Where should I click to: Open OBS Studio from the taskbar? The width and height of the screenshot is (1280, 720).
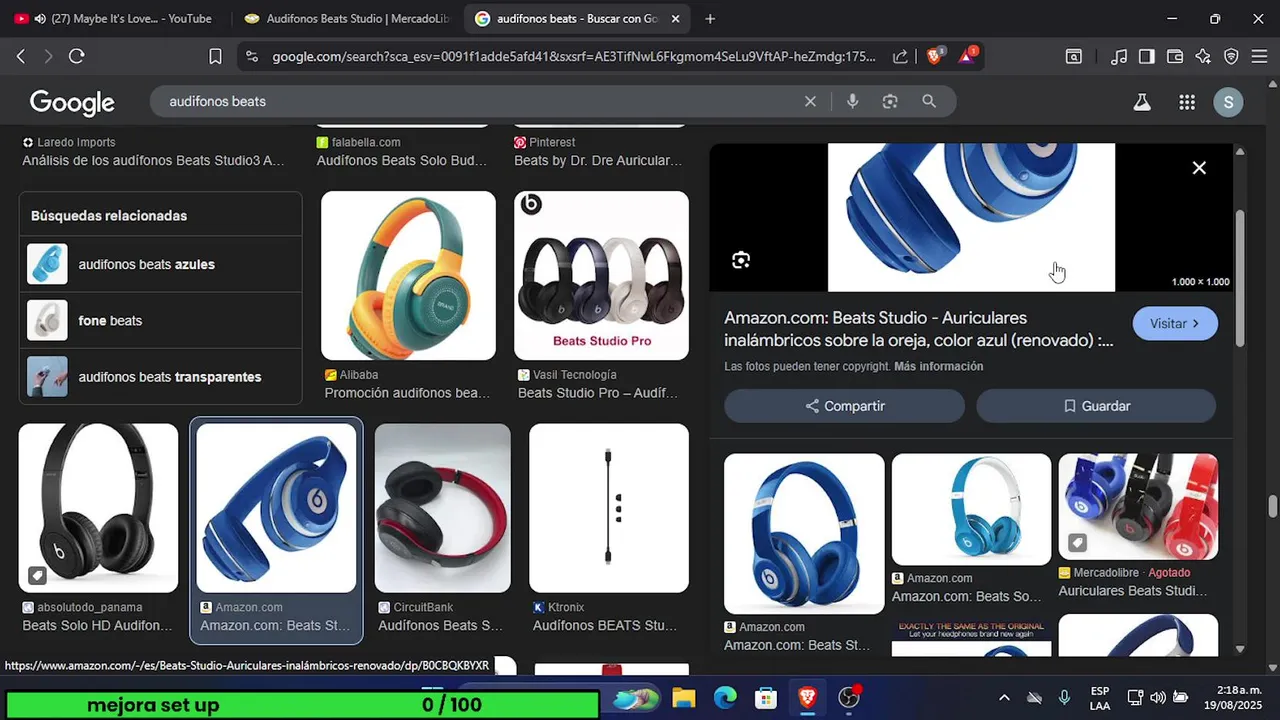point(849,698)
